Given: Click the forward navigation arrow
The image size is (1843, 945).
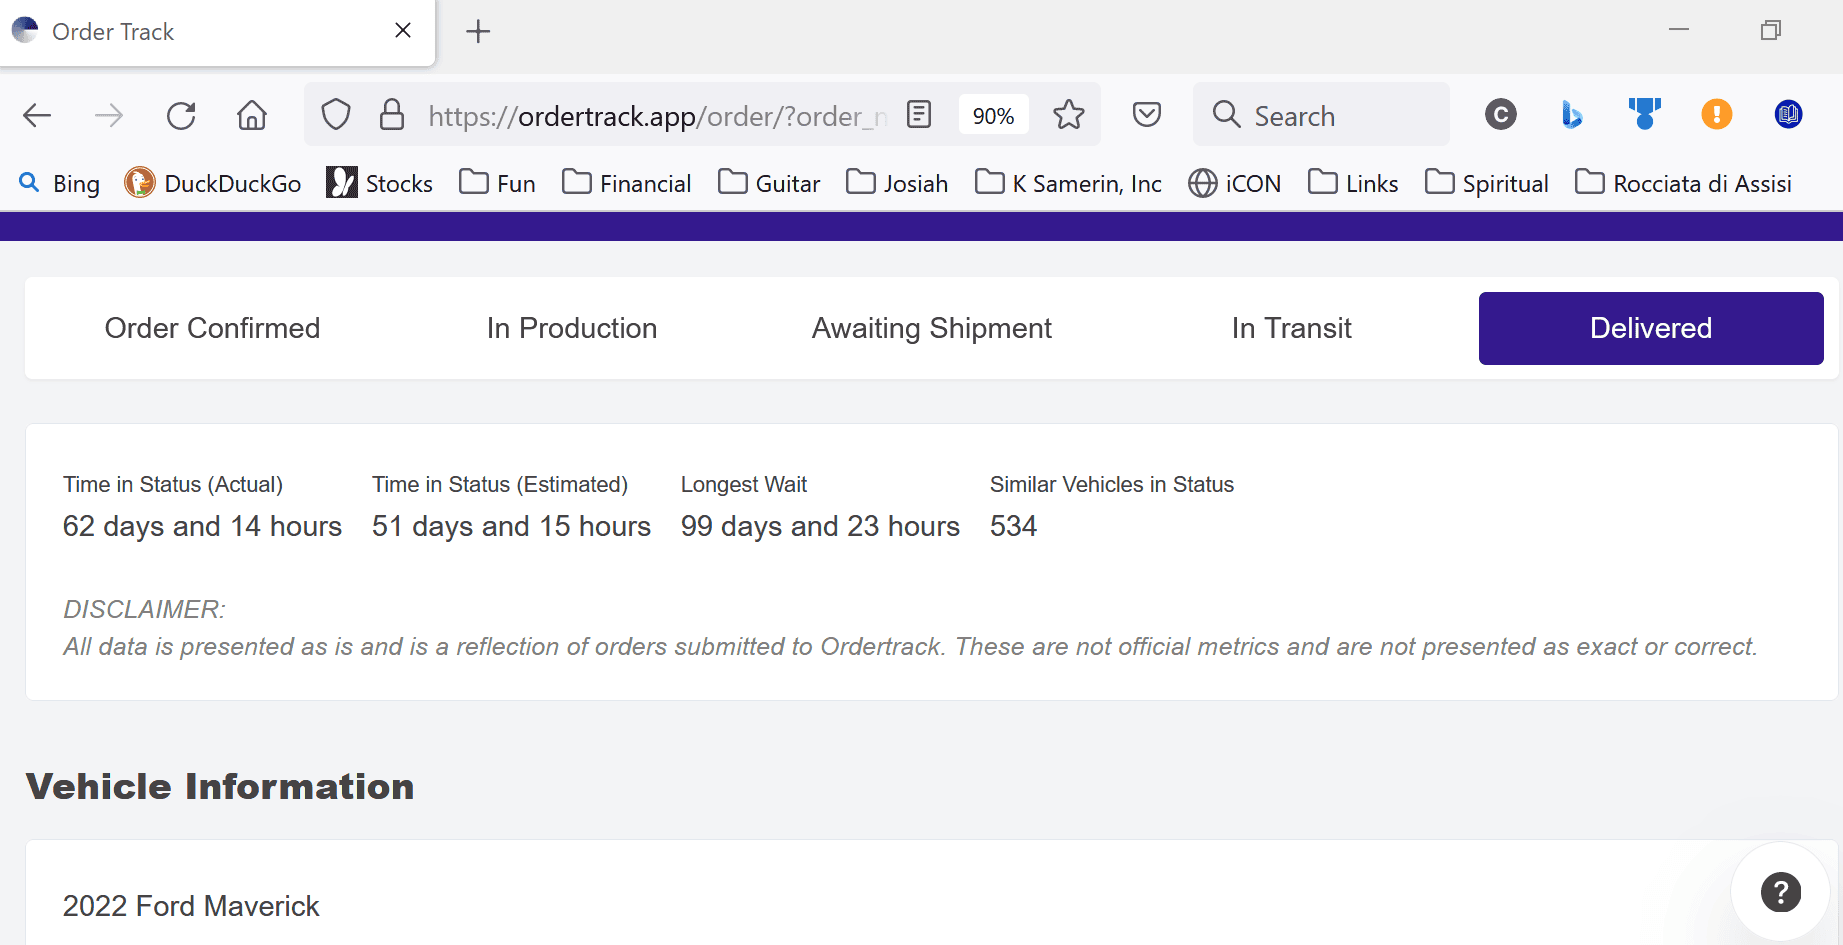Looking at the screenshot, I should click(x=109, y=116).
